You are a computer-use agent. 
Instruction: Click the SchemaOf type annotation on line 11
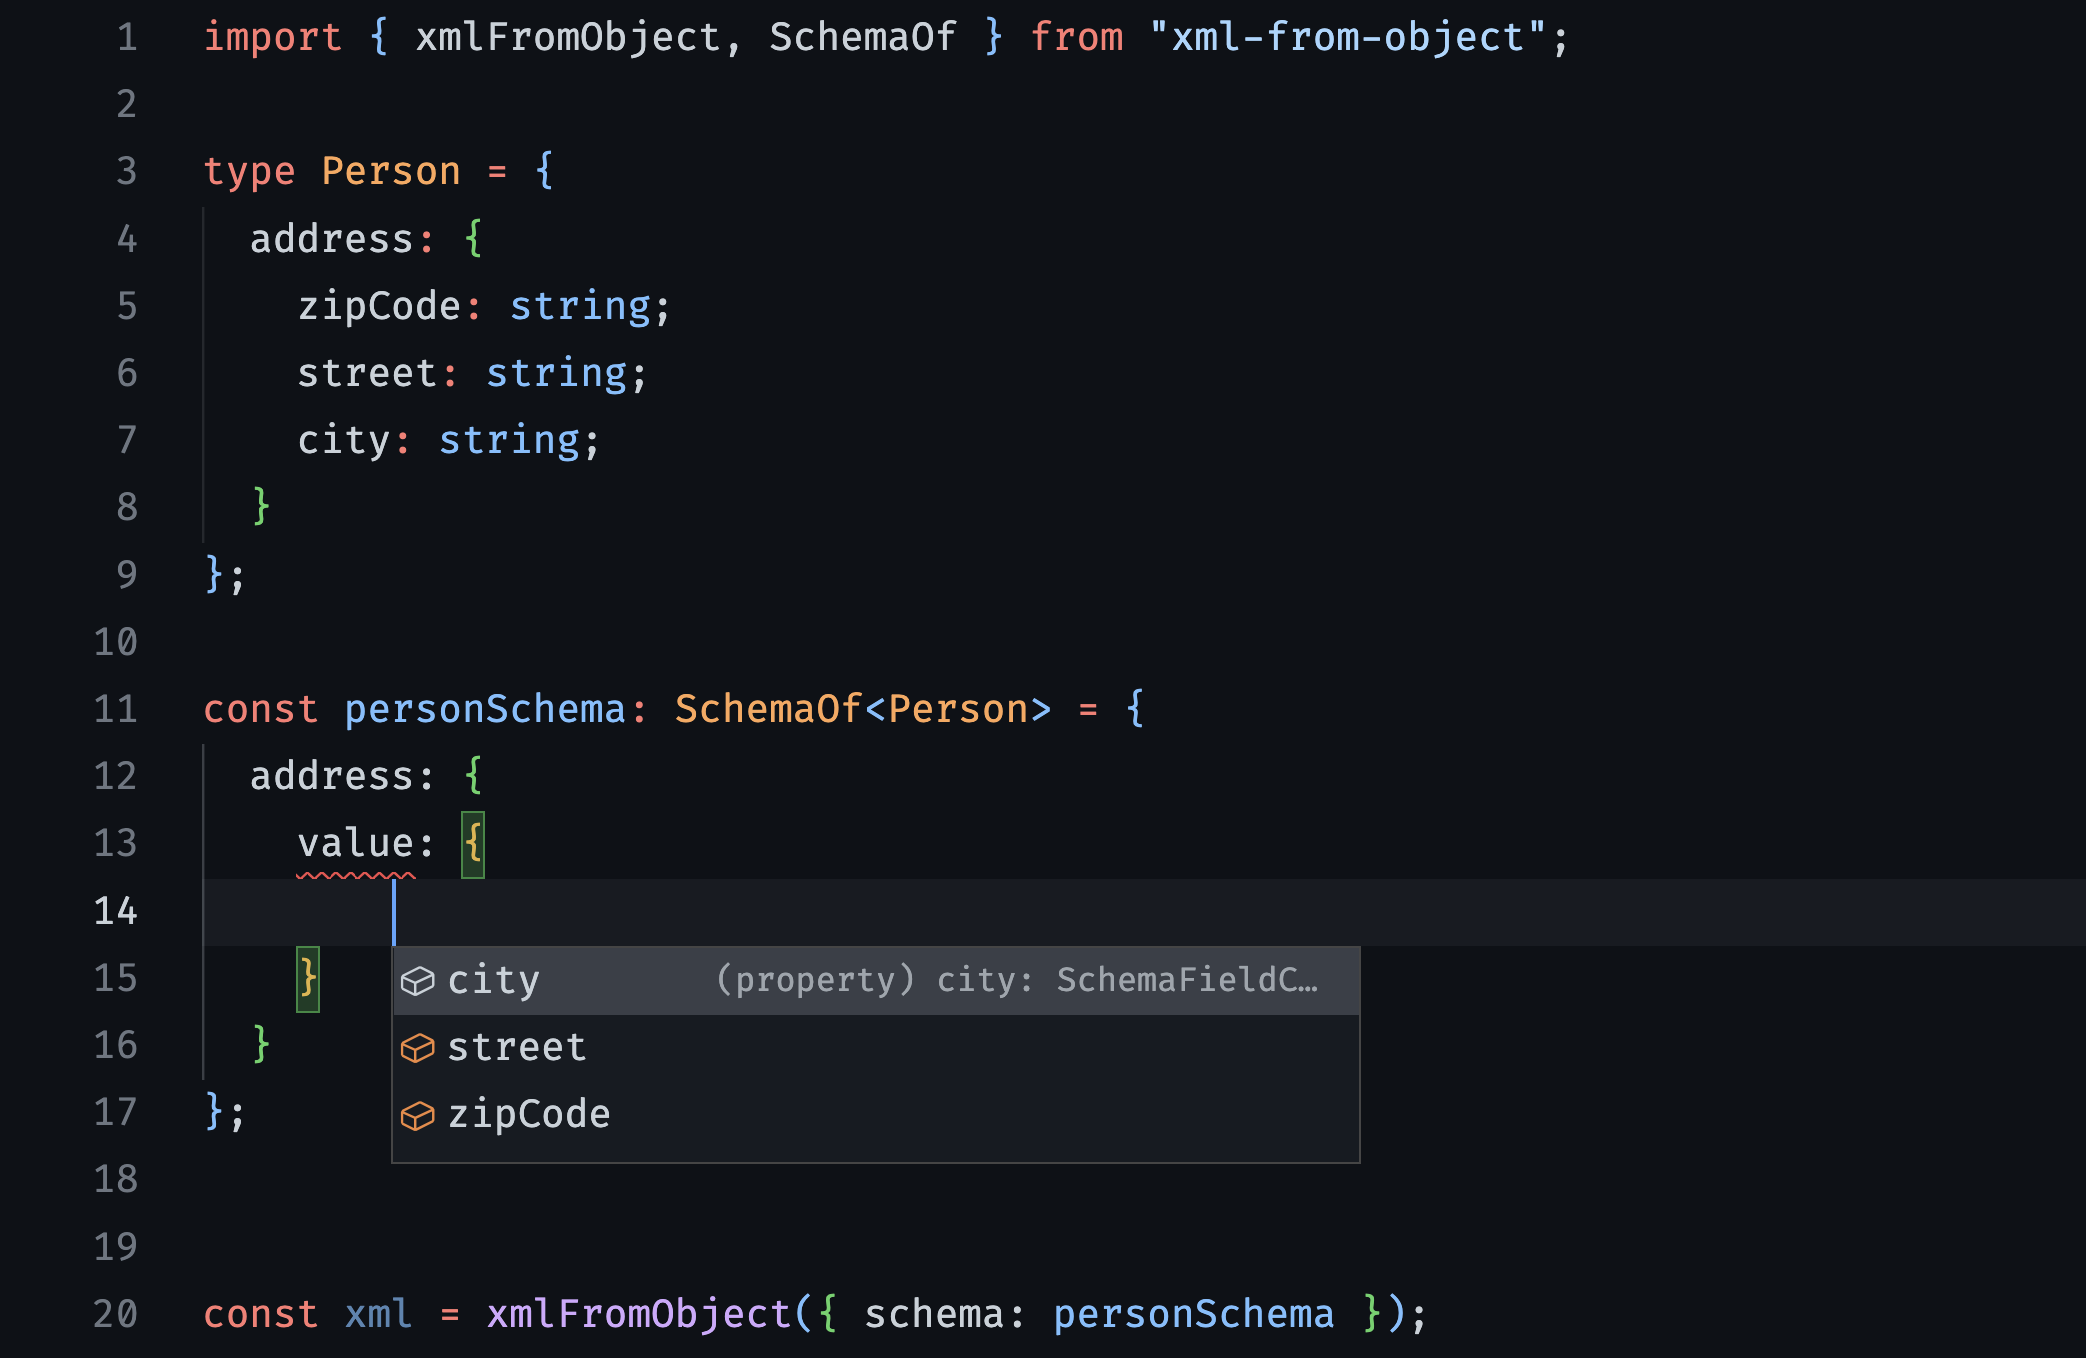click(767, 709)
